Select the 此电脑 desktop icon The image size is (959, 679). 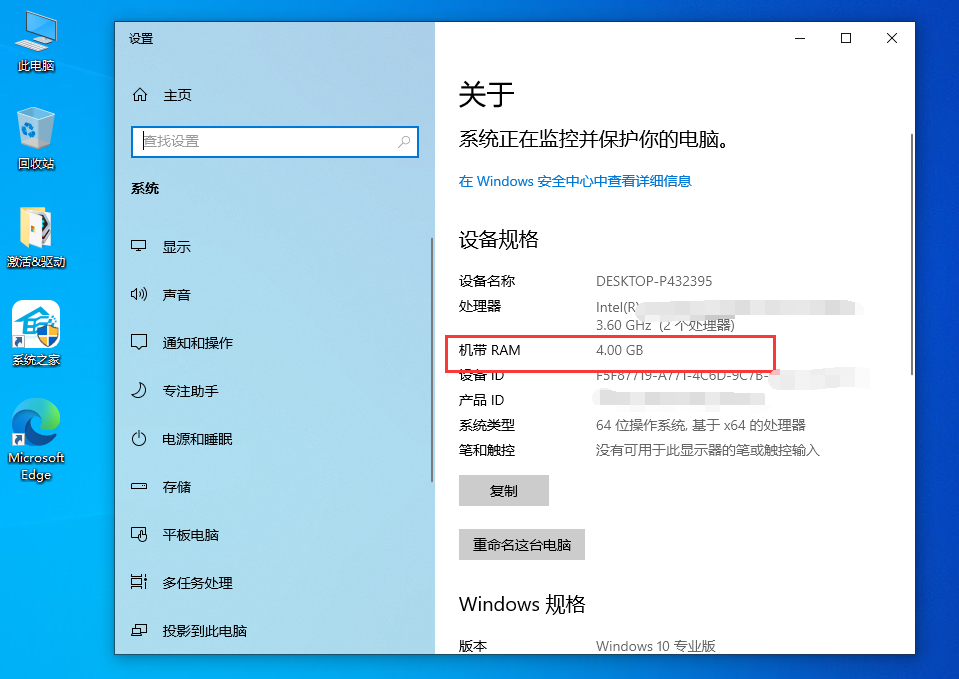click(36, 42)
